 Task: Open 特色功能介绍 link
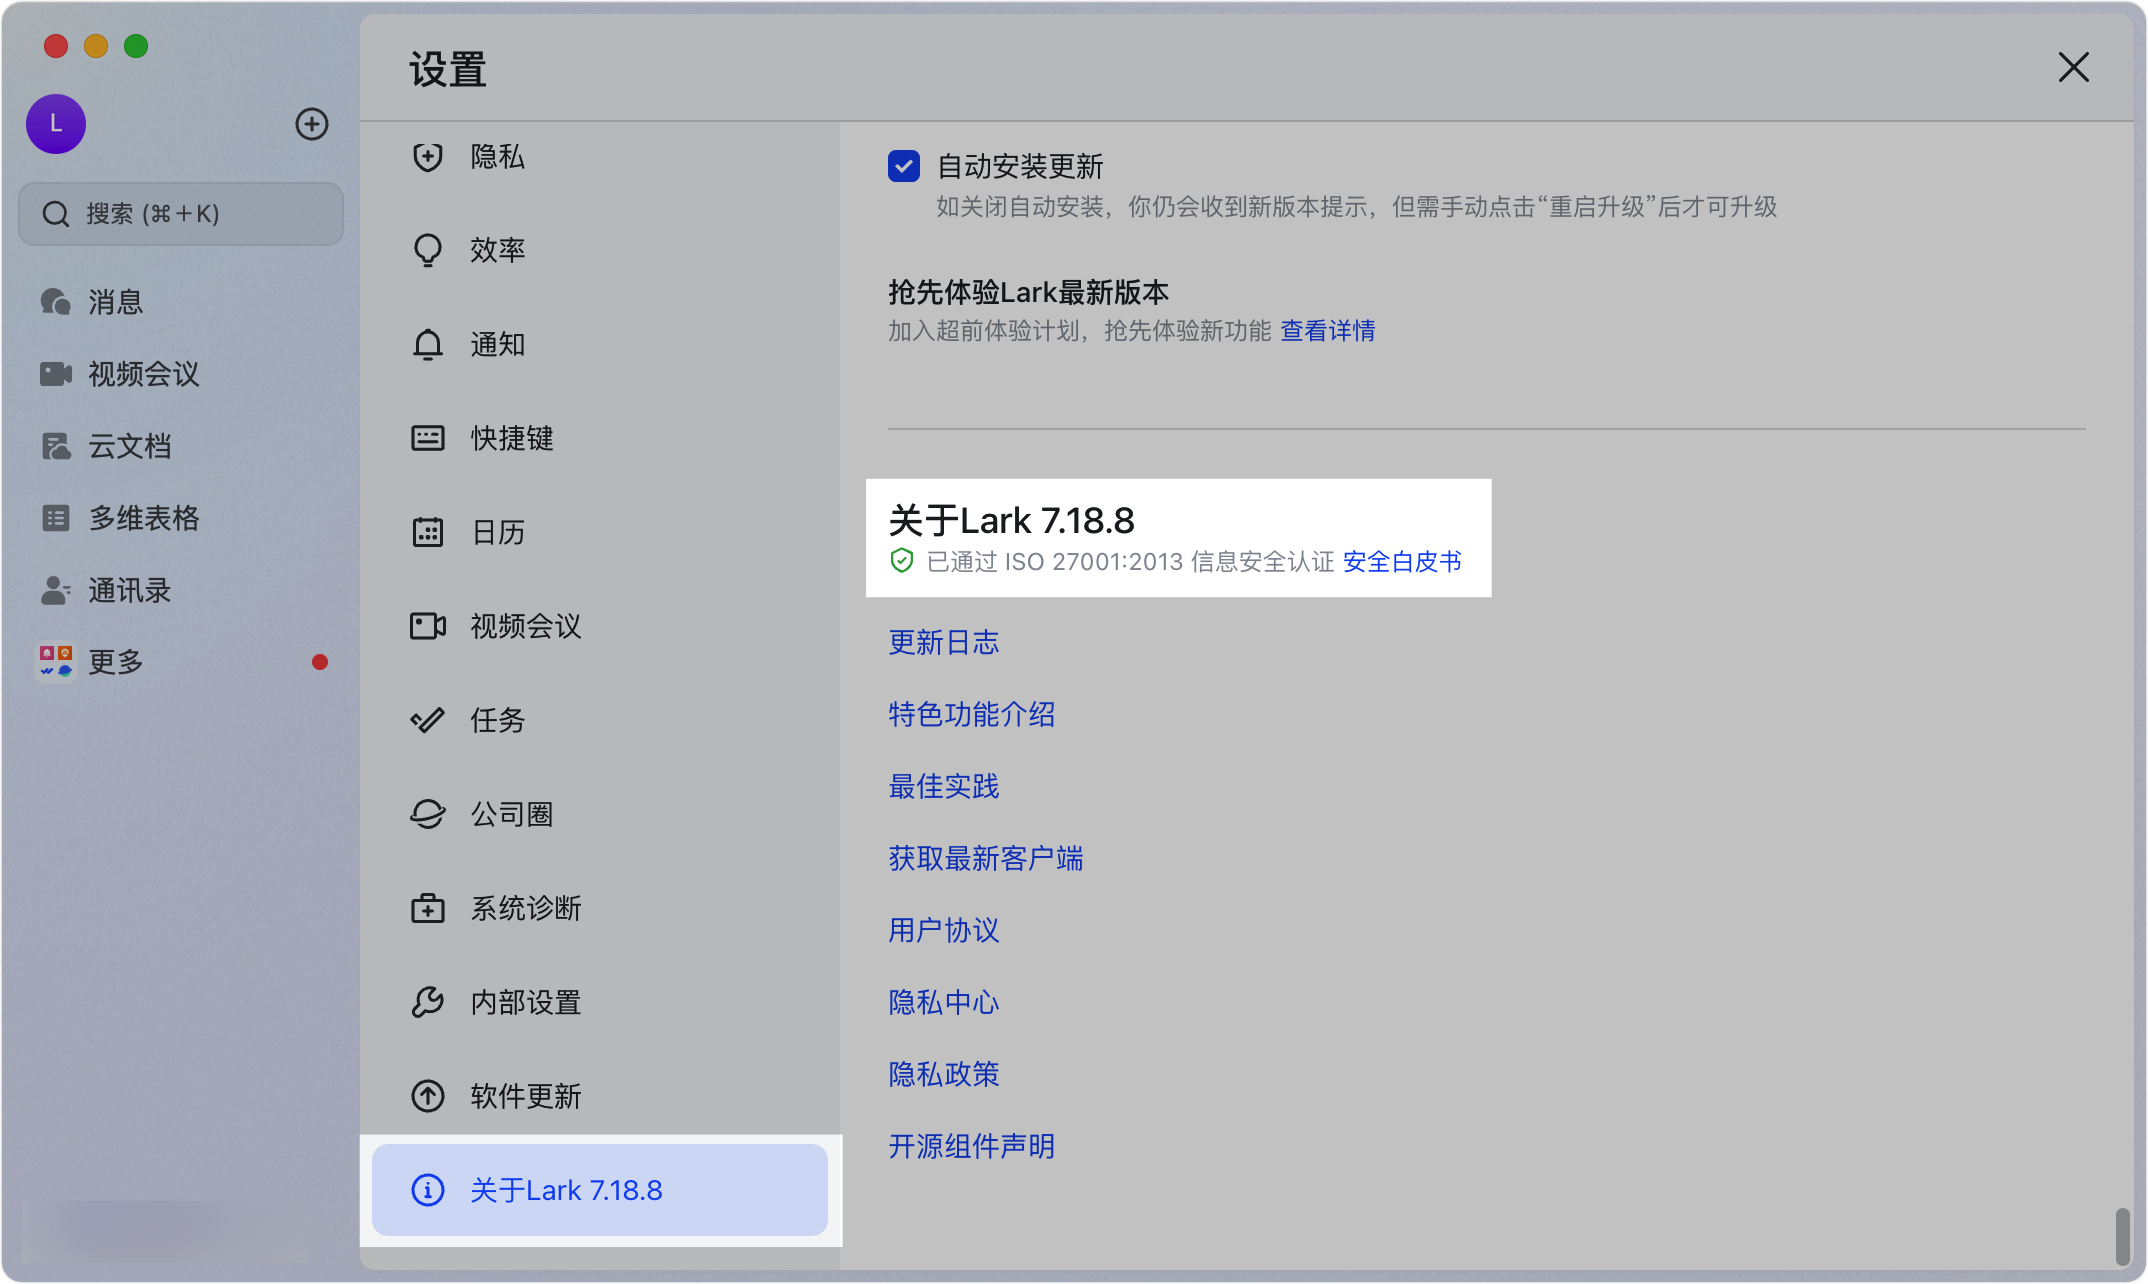(972, 714)
